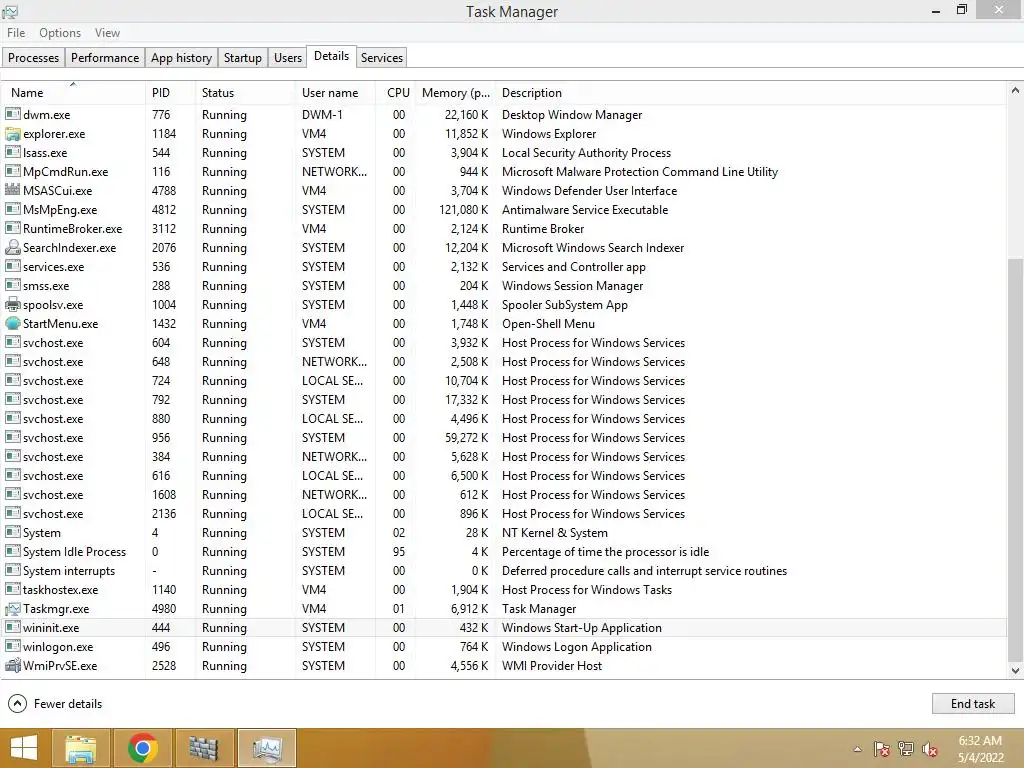The height and width of the screenshot is (768, 1024).
Task: Switch to the Users tab
Action: 288,57
